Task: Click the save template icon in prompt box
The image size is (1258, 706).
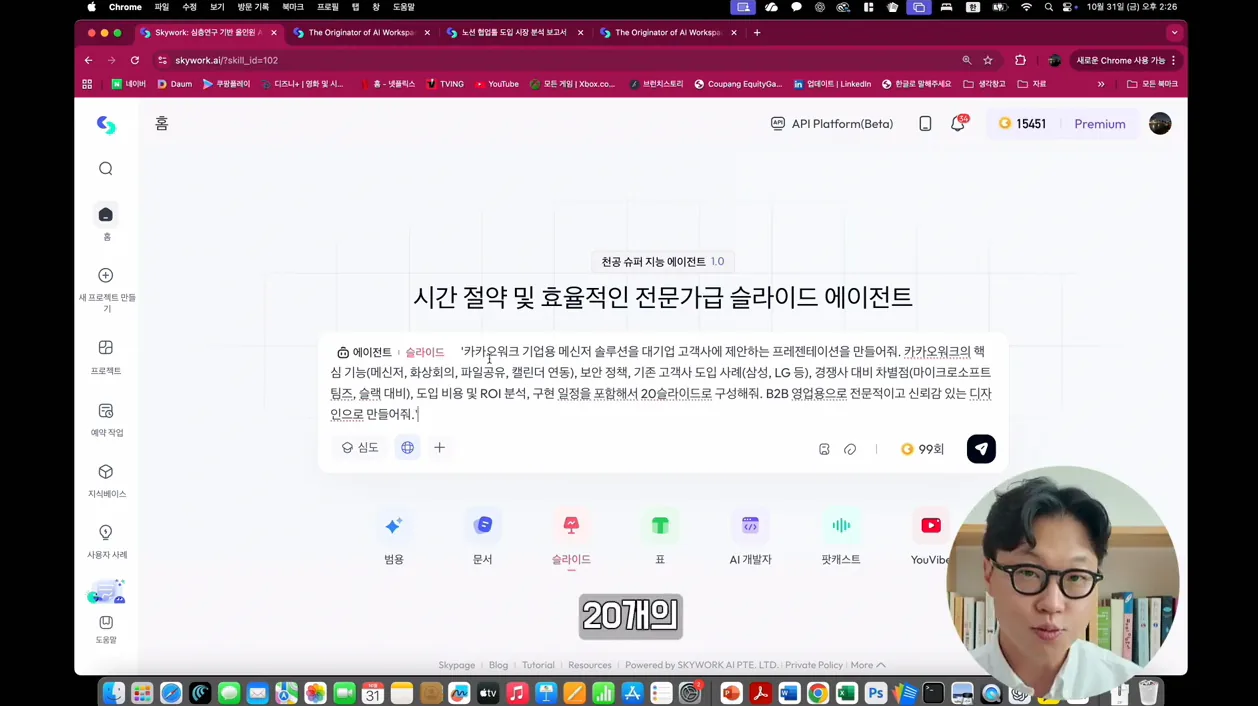Action: 824,450
